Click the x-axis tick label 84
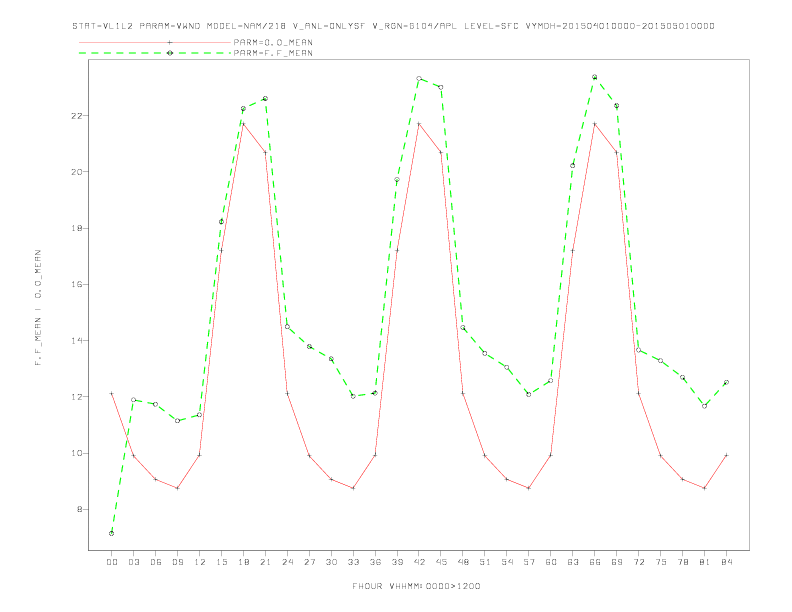The height and width of the screenshot is (612, 792). pyautogui.click(x=727, y=562)
